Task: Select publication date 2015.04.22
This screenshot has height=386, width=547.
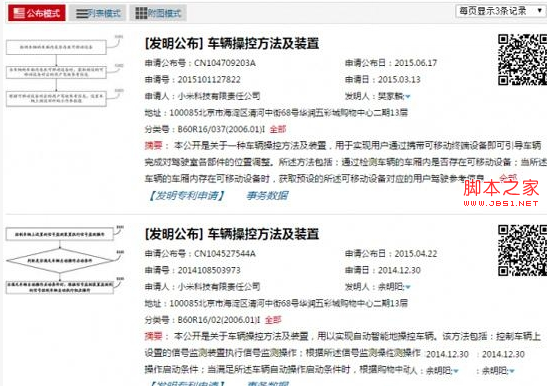Action: click(415, 254)
